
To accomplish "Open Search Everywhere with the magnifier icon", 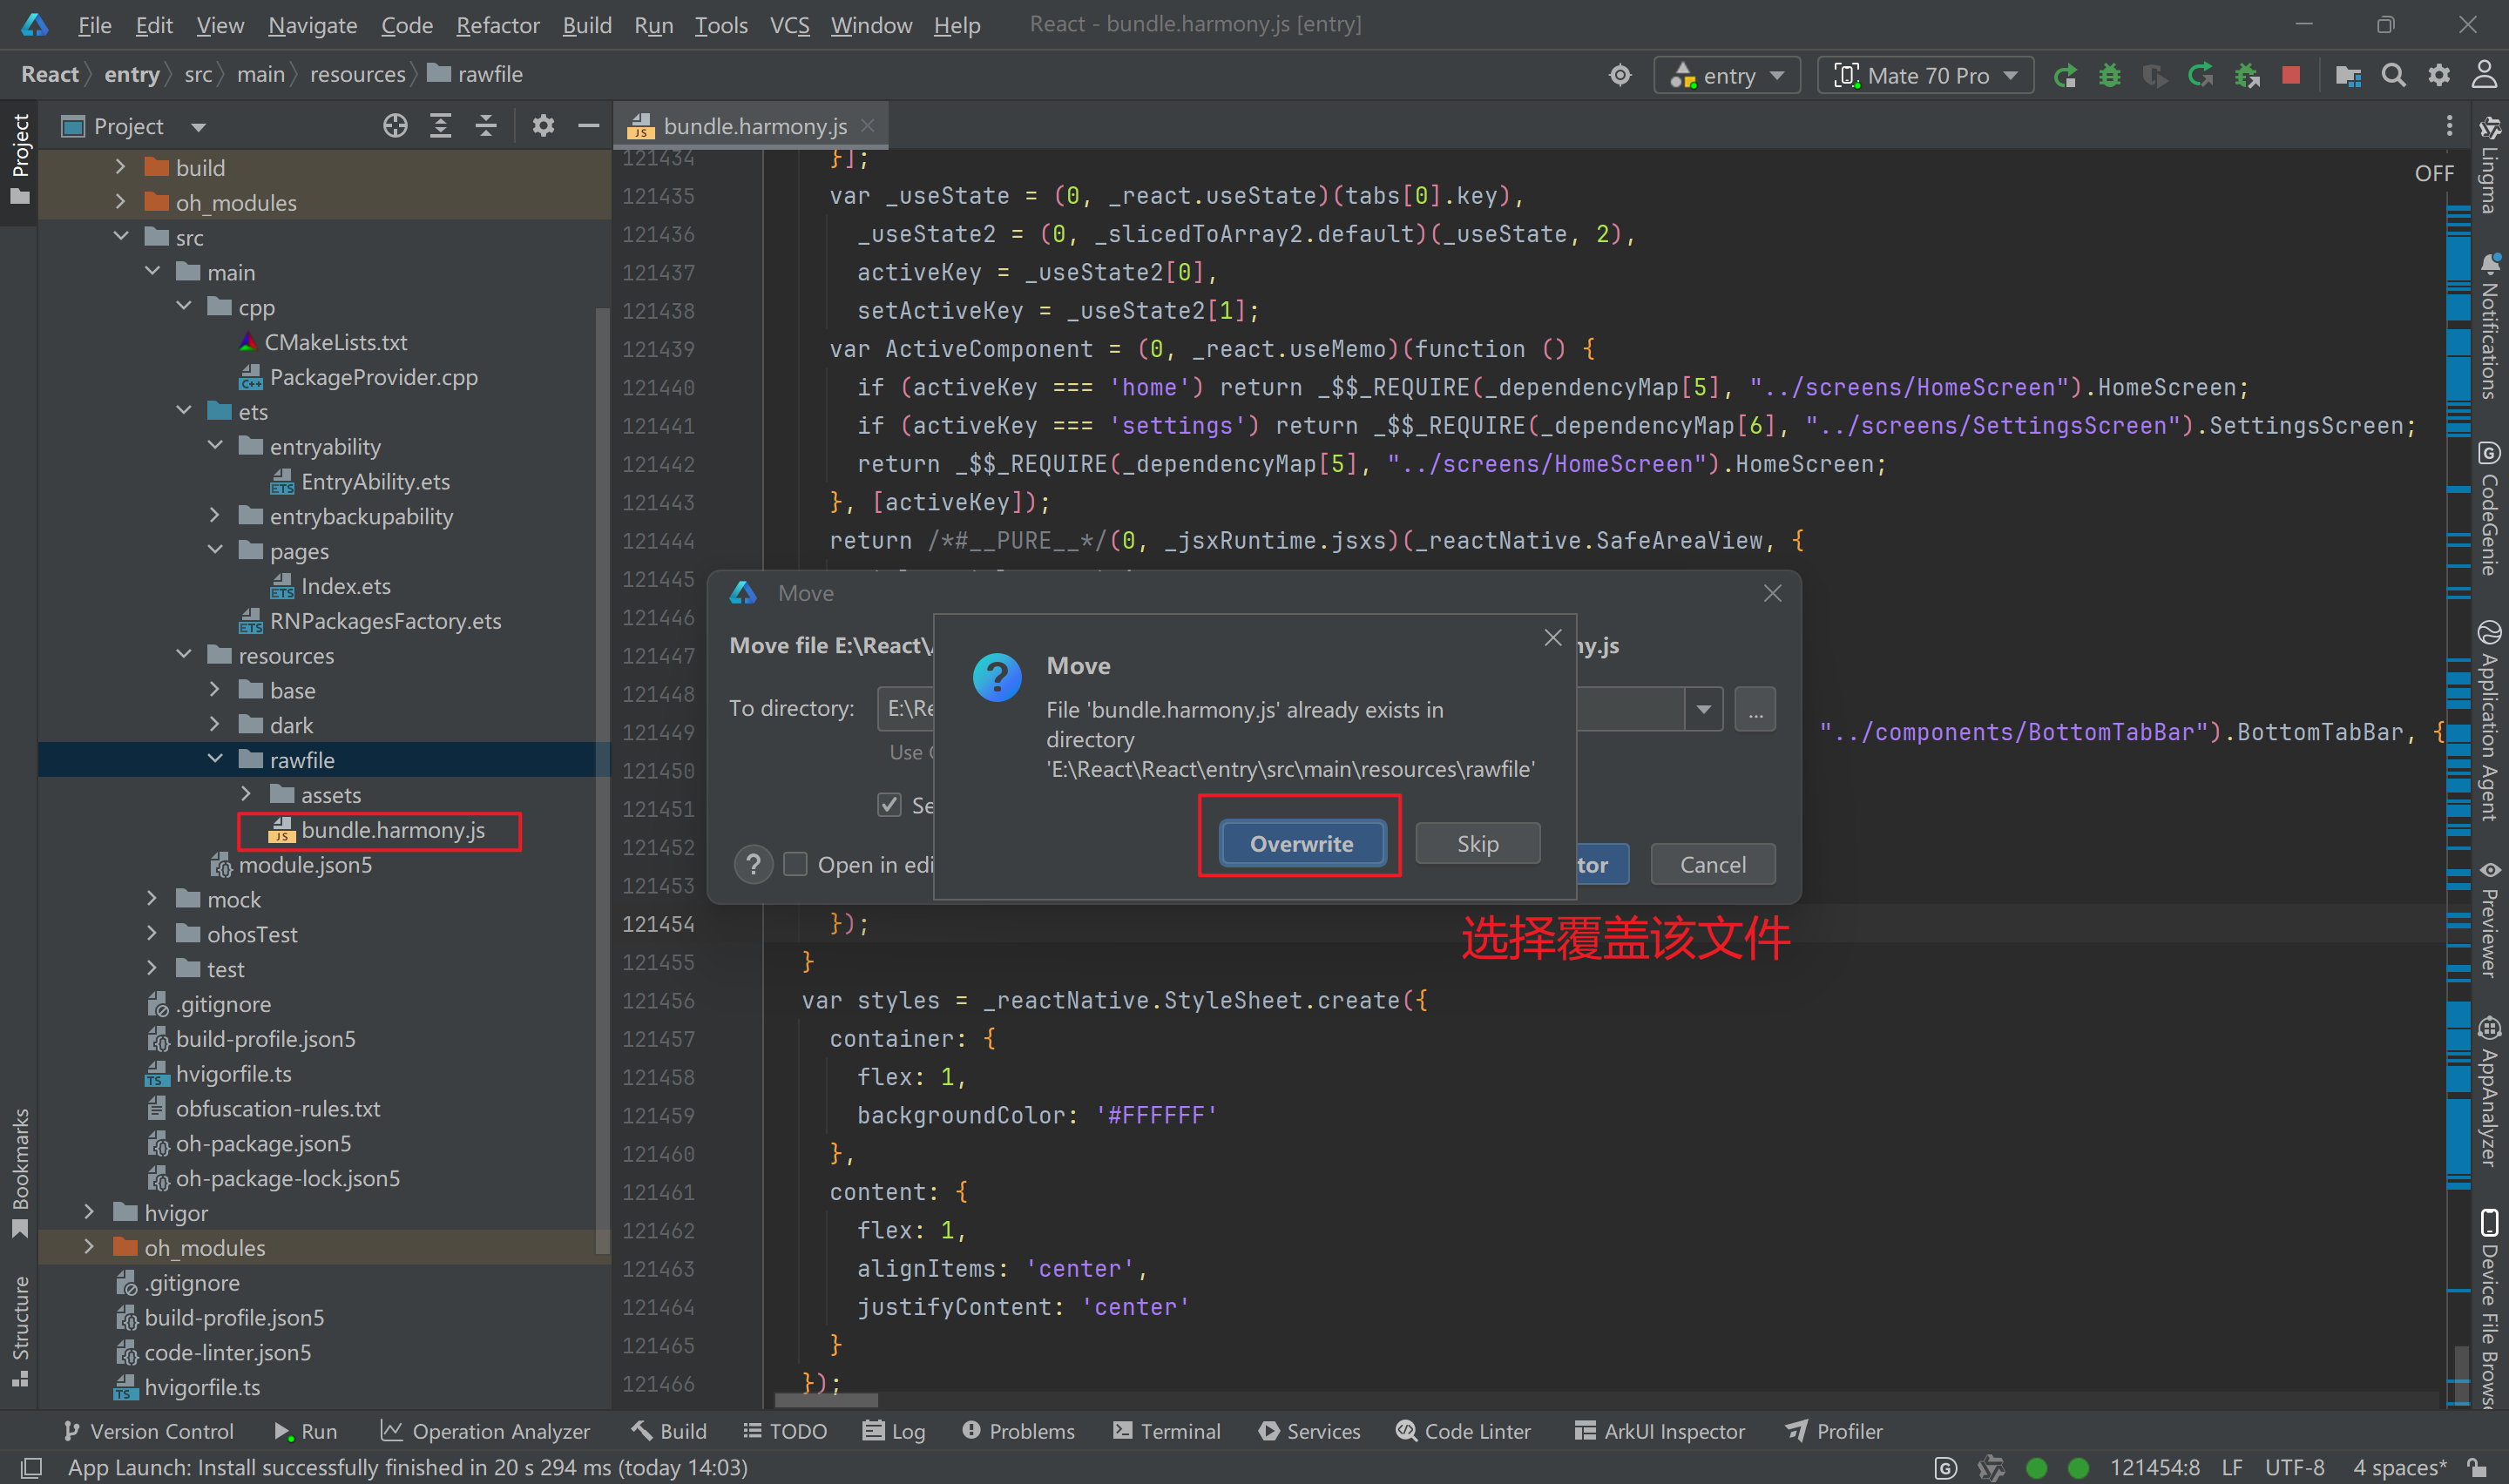I will click(x=2394, y=74).
